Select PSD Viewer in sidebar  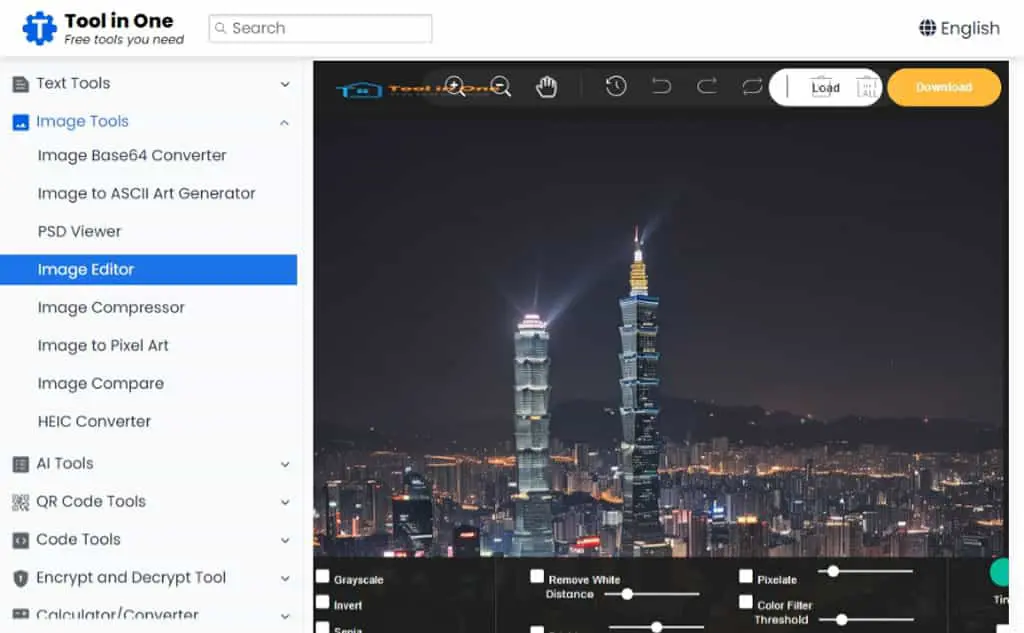click(80, 232)
